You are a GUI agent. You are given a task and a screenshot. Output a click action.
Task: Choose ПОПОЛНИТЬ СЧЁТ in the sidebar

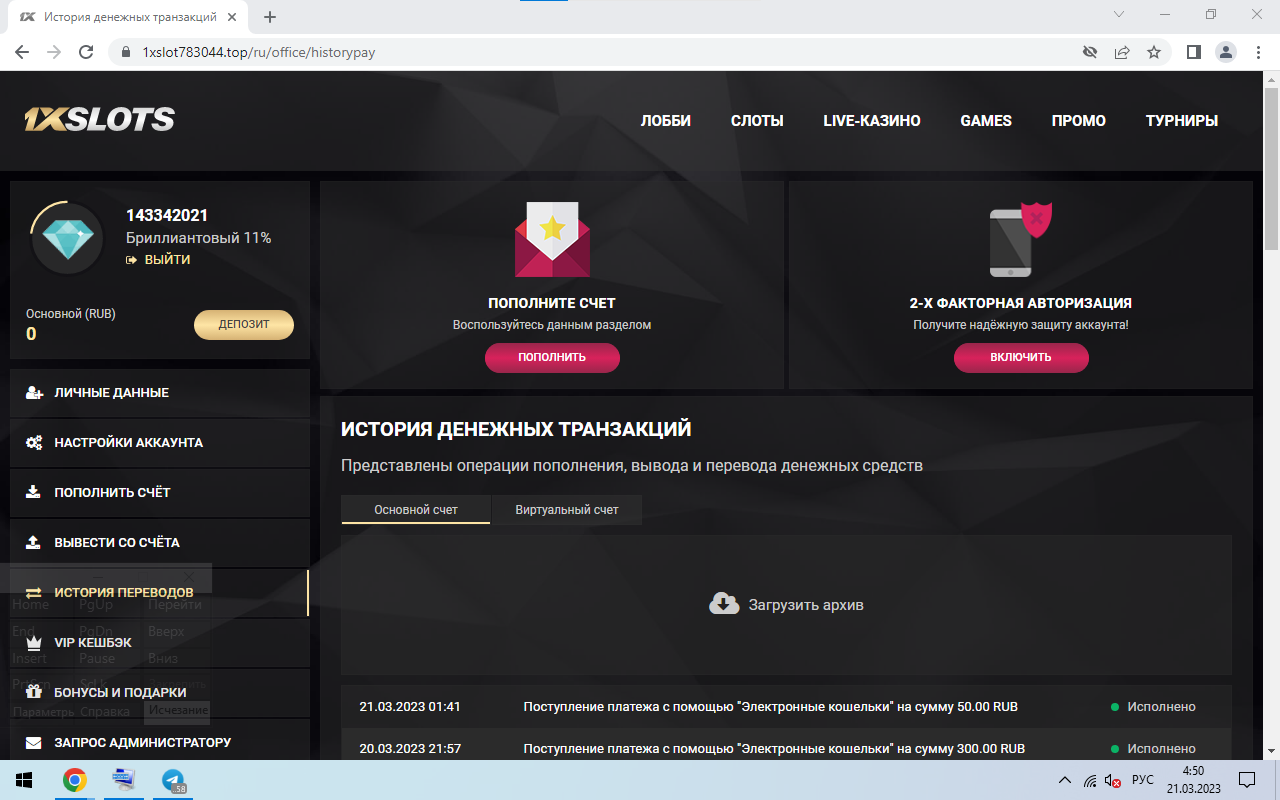160,493
